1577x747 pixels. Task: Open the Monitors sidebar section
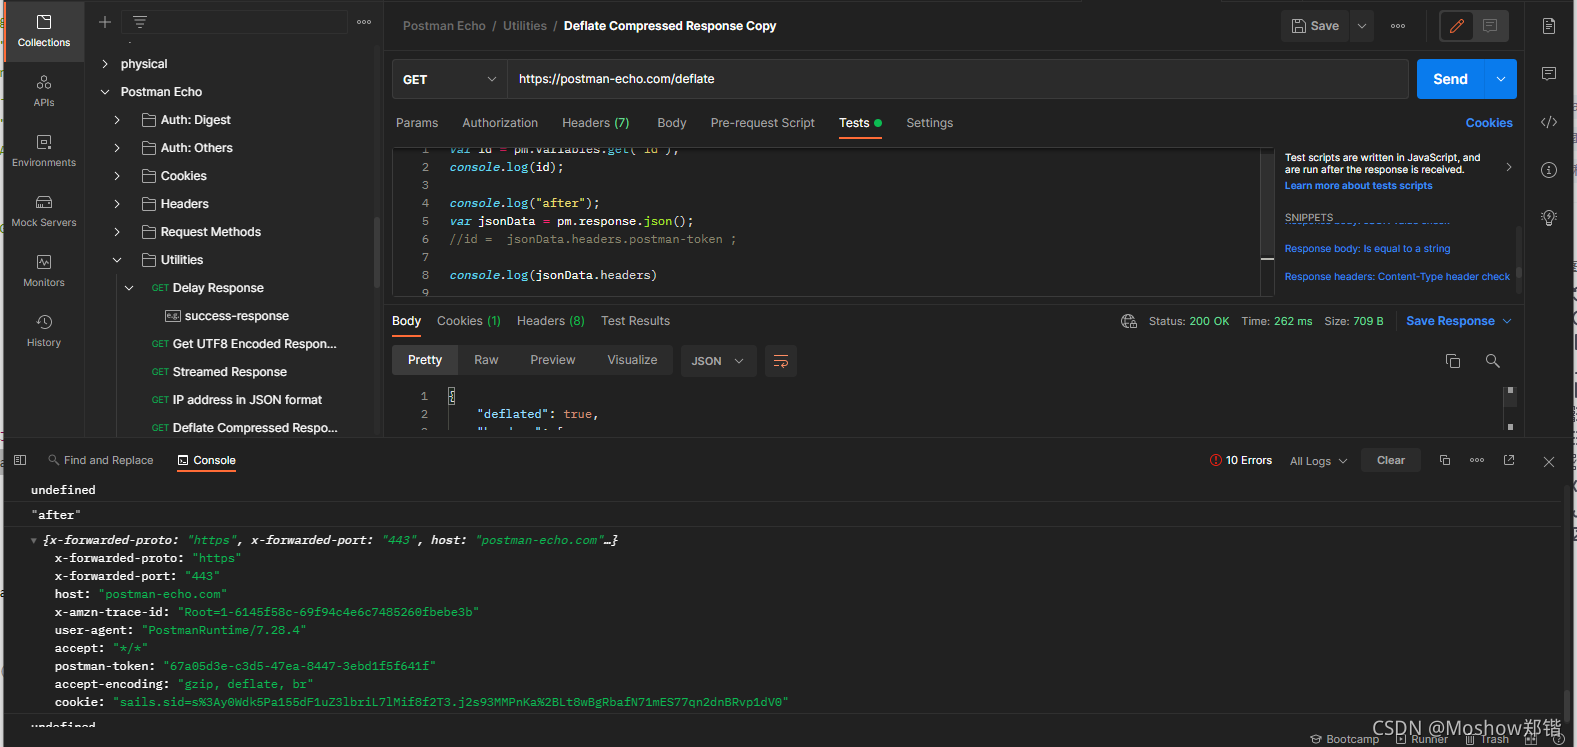(x=44, y=271)
